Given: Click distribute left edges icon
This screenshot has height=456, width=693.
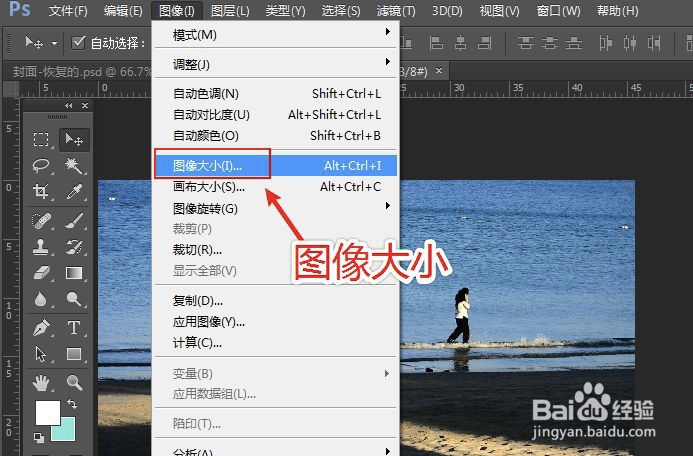Looking at the screenshot, I should click(x=606, y=43).
